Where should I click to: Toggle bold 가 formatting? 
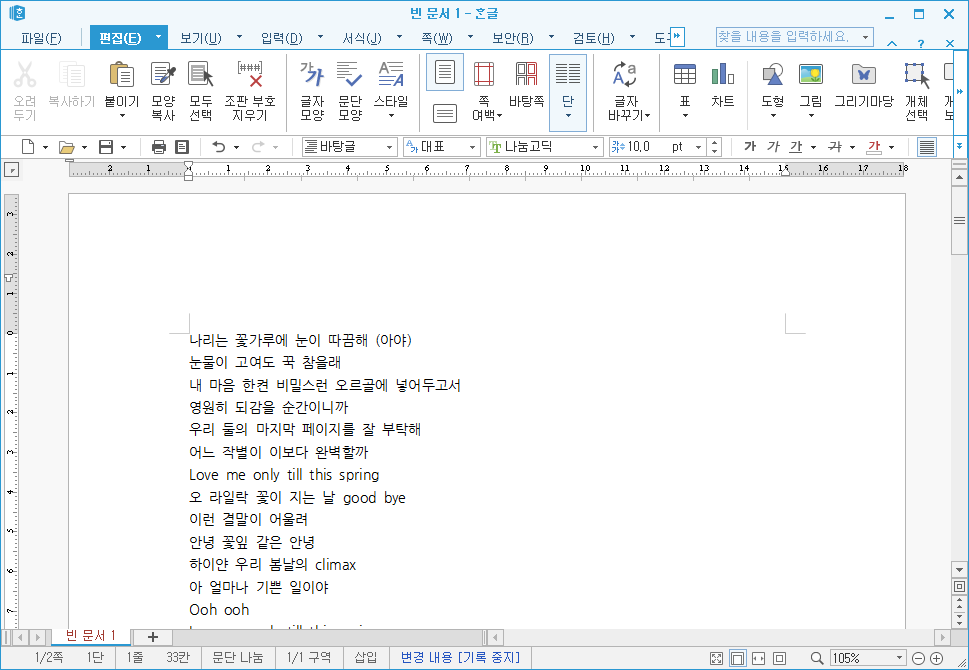(750, 146)
